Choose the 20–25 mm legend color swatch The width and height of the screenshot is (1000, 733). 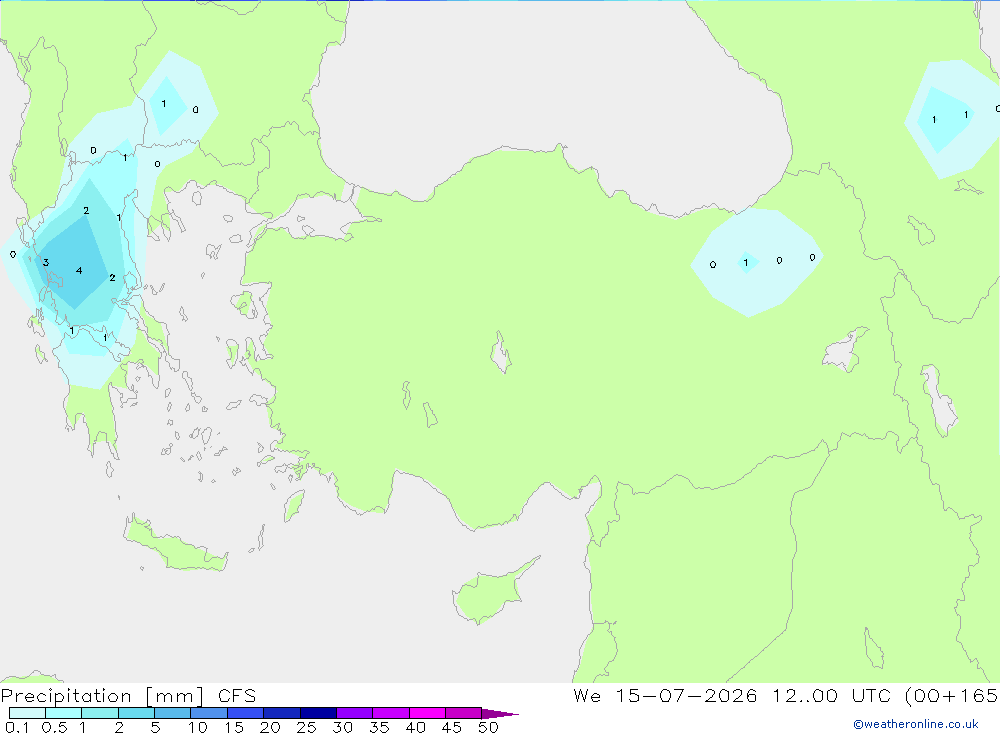tap(281, 713)
